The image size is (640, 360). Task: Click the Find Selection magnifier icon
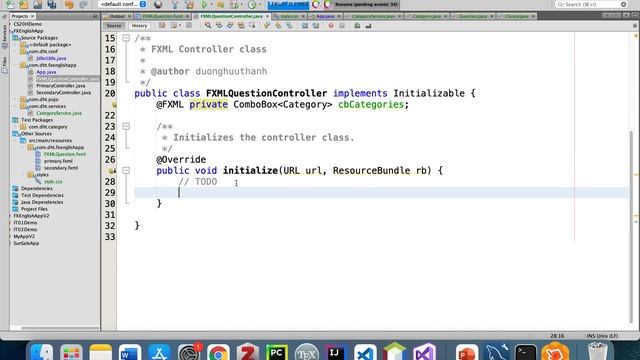coord(208,26)
